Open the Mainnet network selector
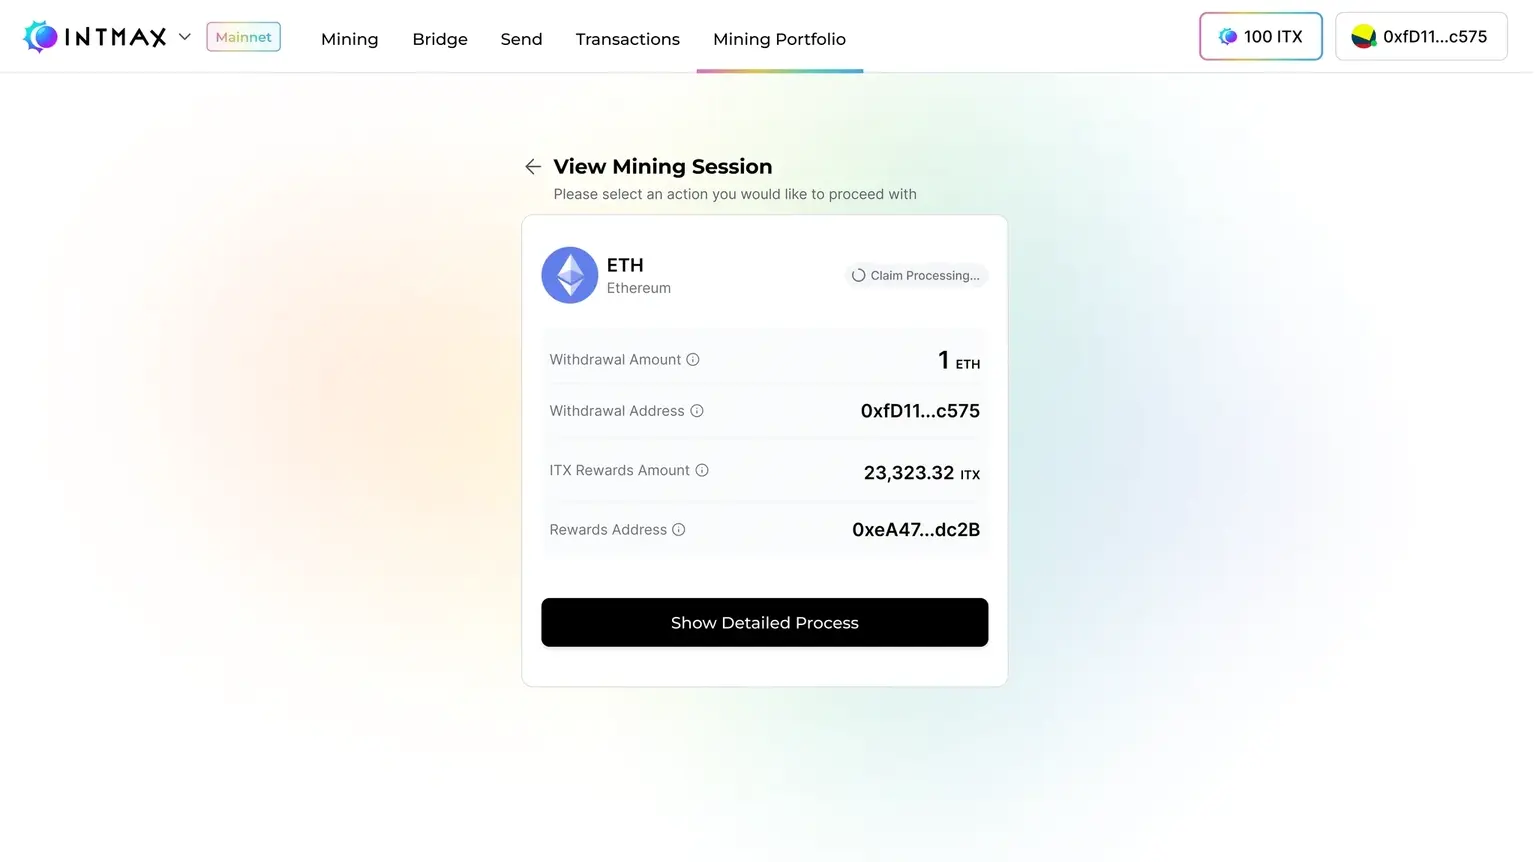 tap(243, 37)
